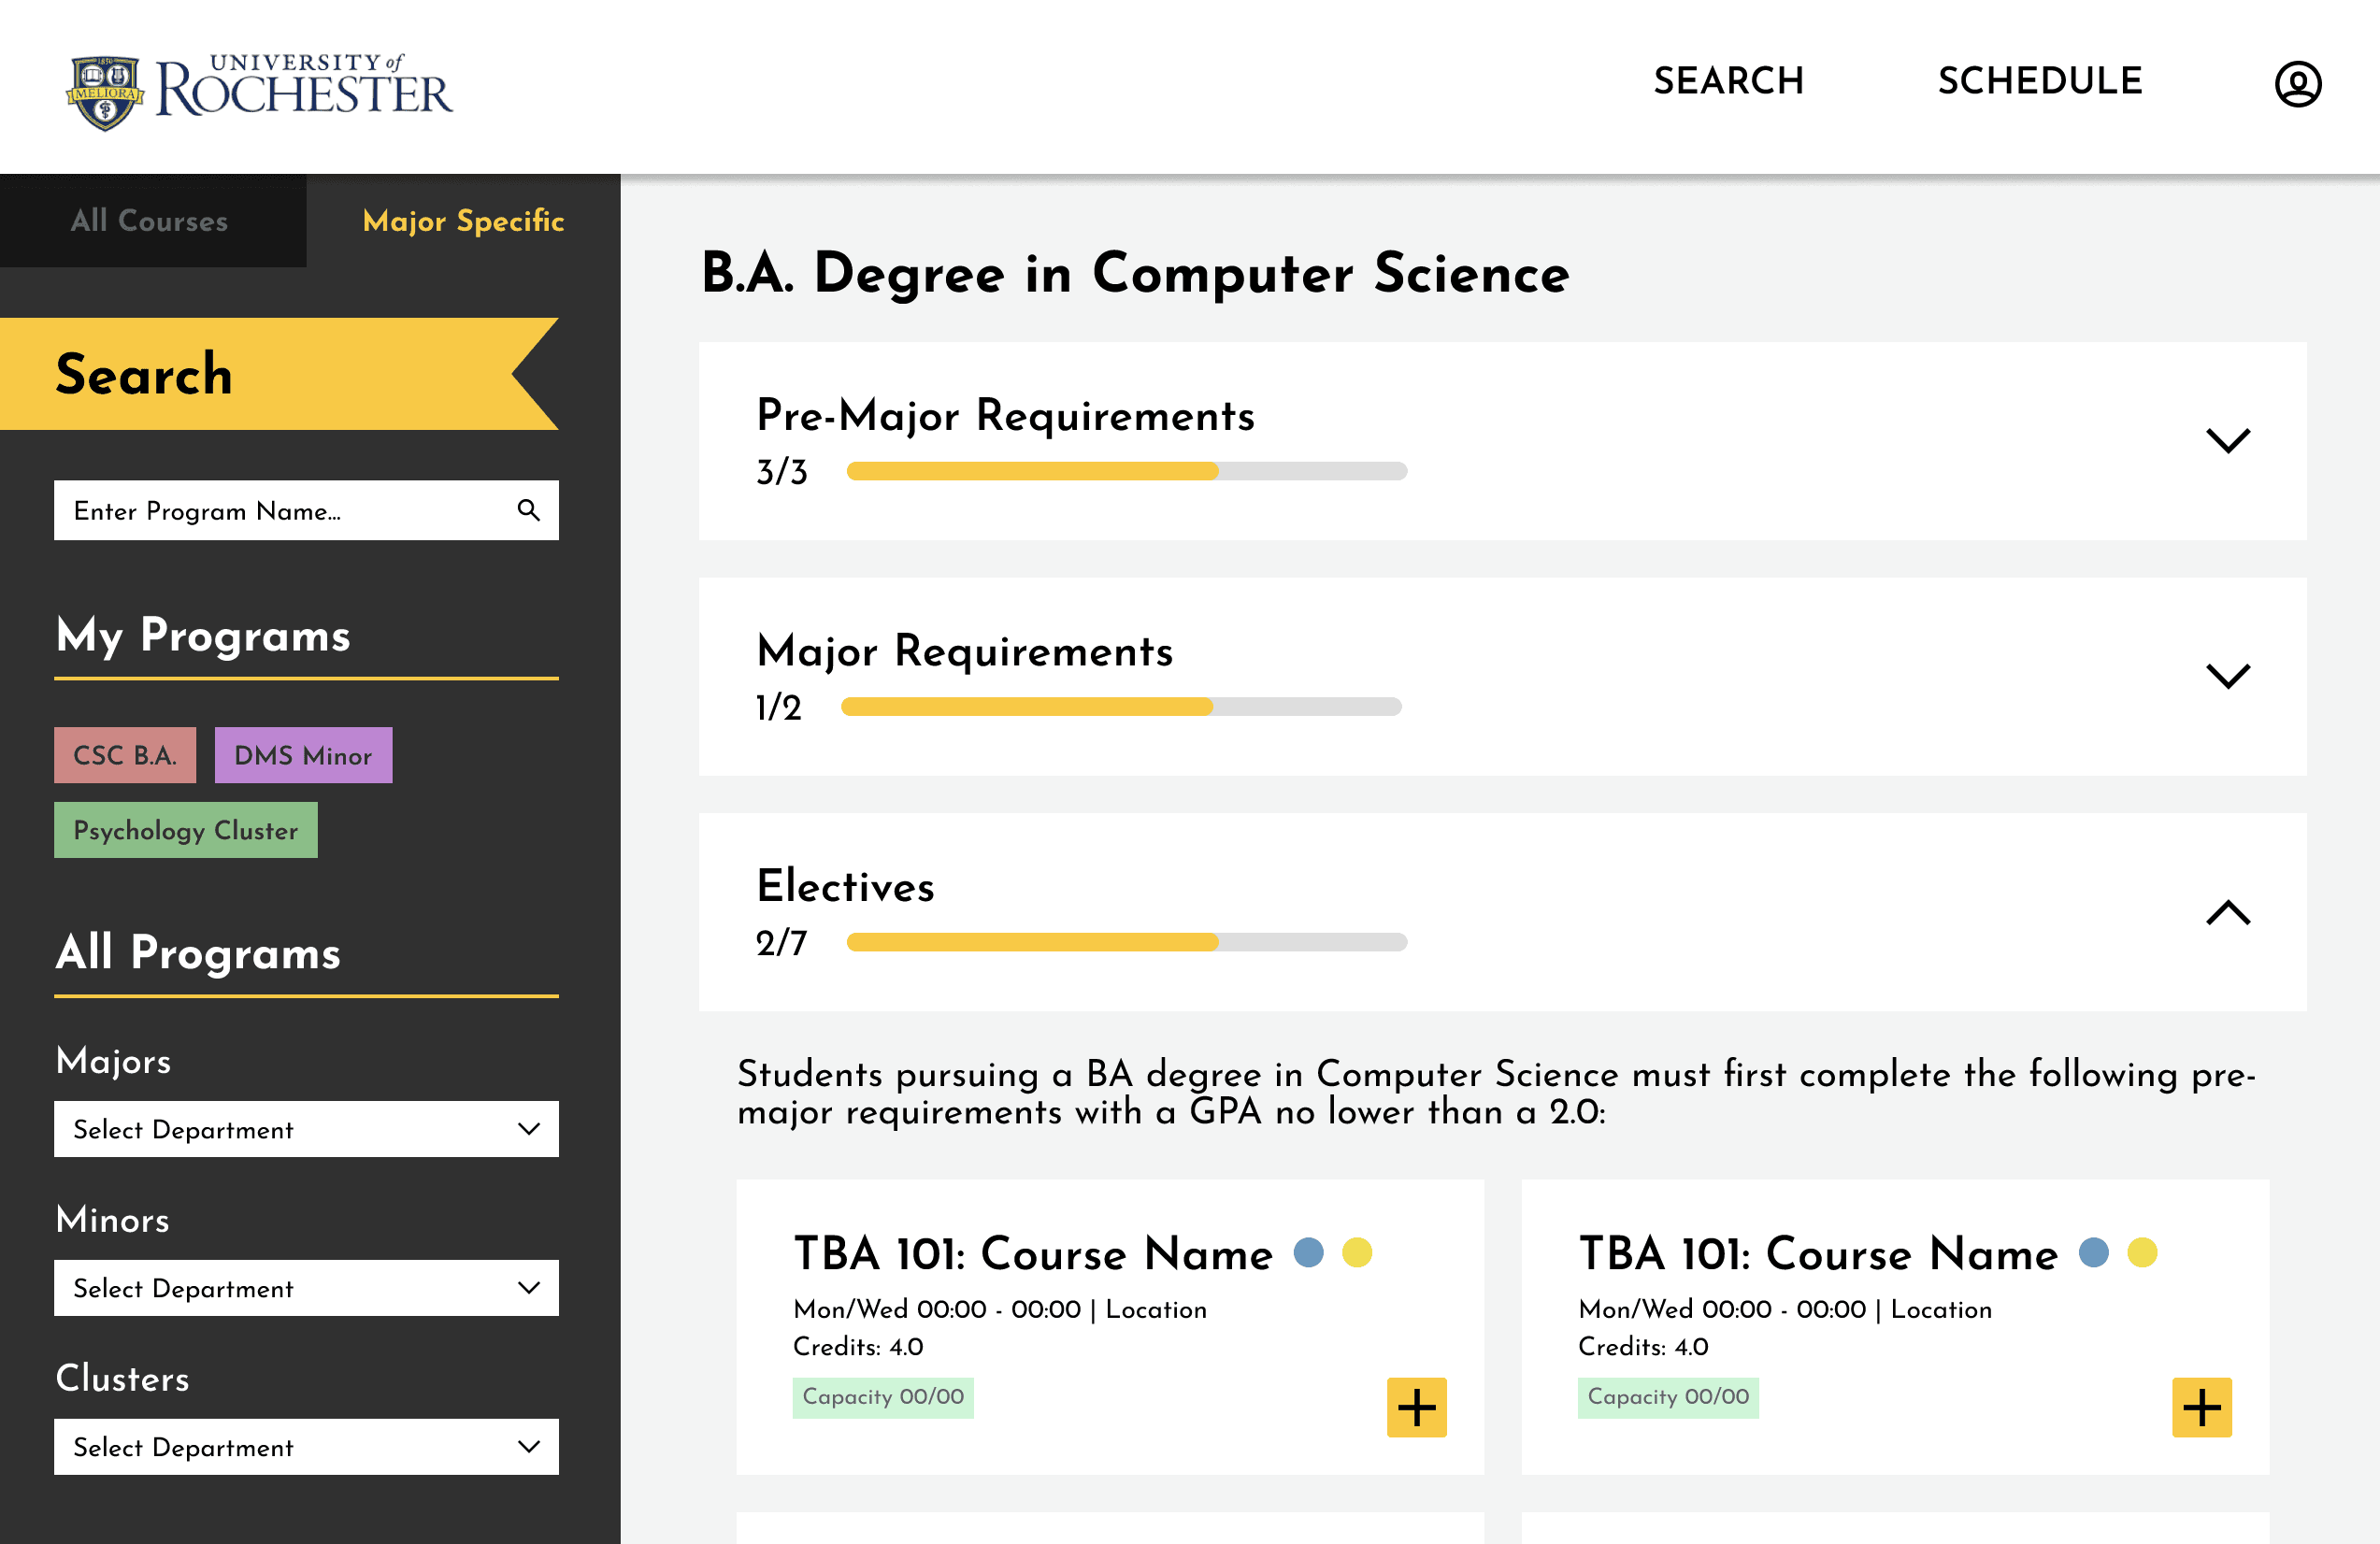Click yellow dot on second course card
Viewport: 2380px width, 1544px height.
click(2142, 1252)
